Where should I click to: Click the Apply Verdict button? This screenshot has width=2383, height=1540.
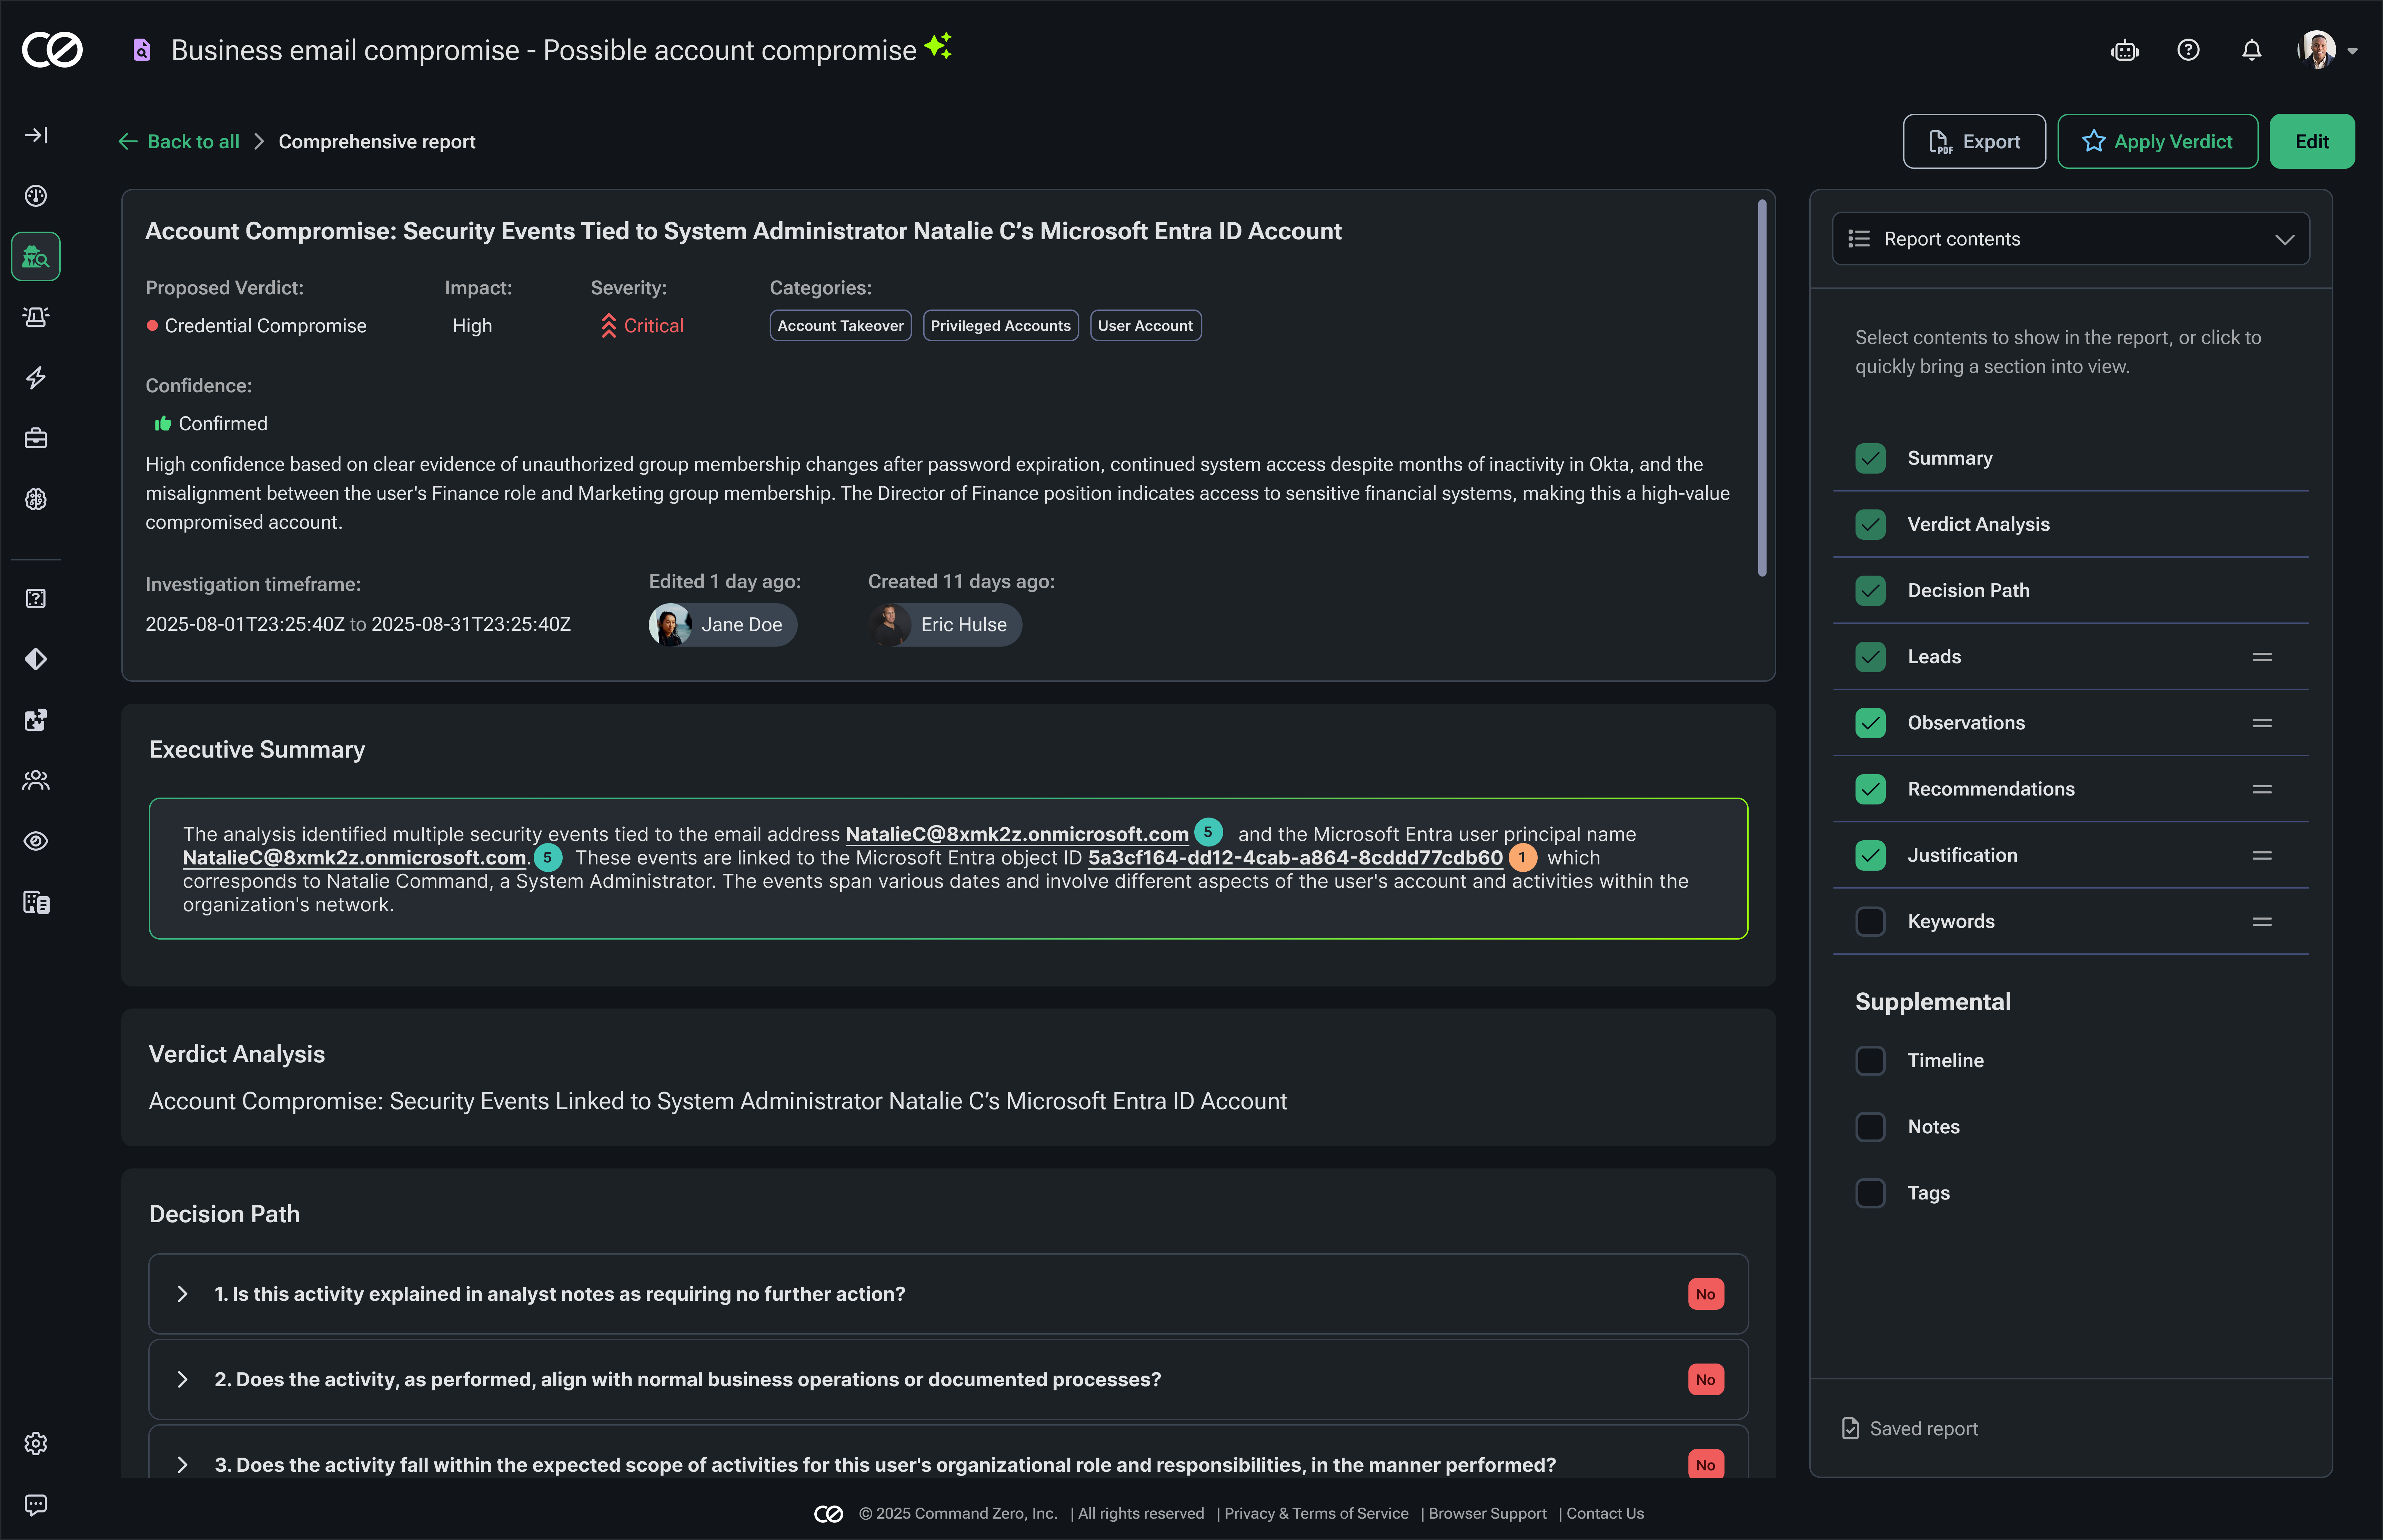click(x=2156, y=141)
